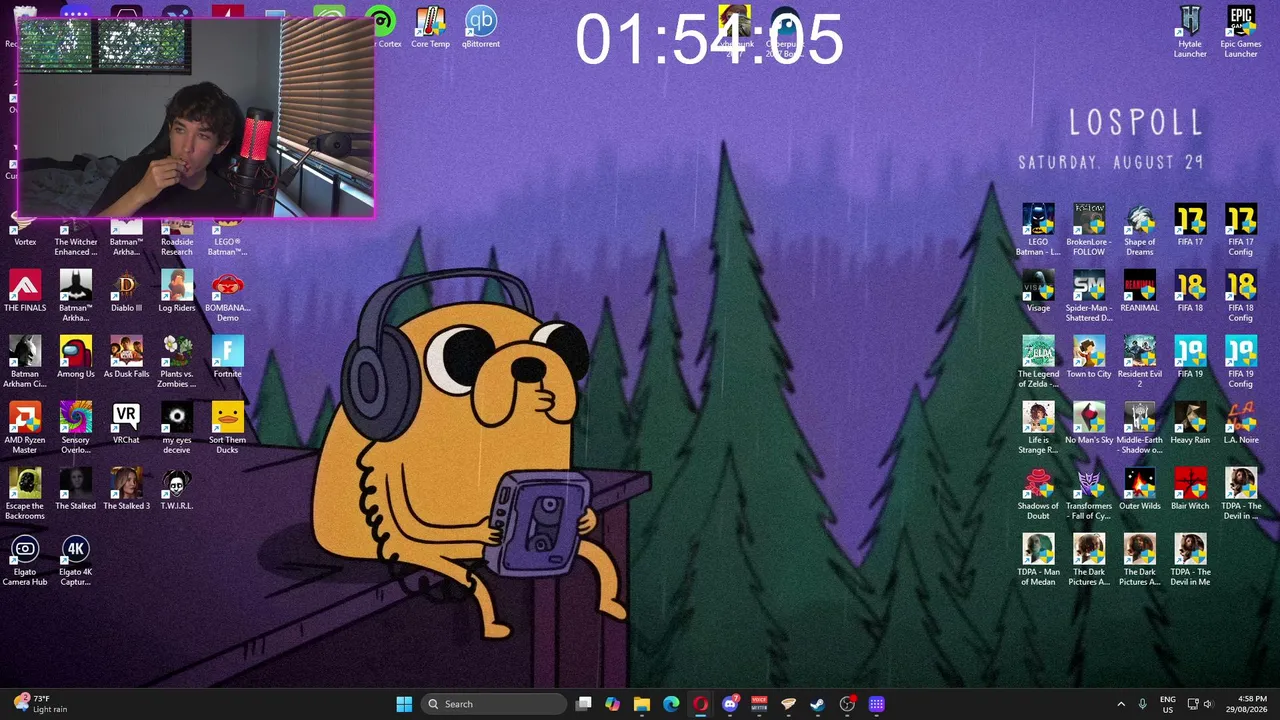Screen dimensions: 1280x720
Task: Open the Windows Start menu
Action: point(404,704)
